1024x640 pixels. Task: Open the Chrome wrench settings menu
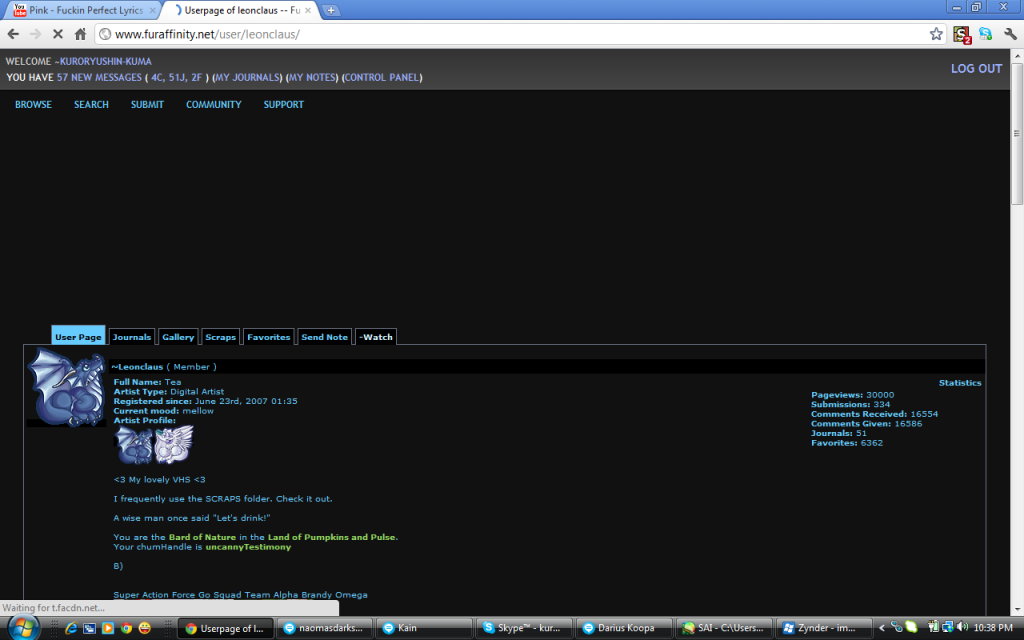(x=1010, y=34)
